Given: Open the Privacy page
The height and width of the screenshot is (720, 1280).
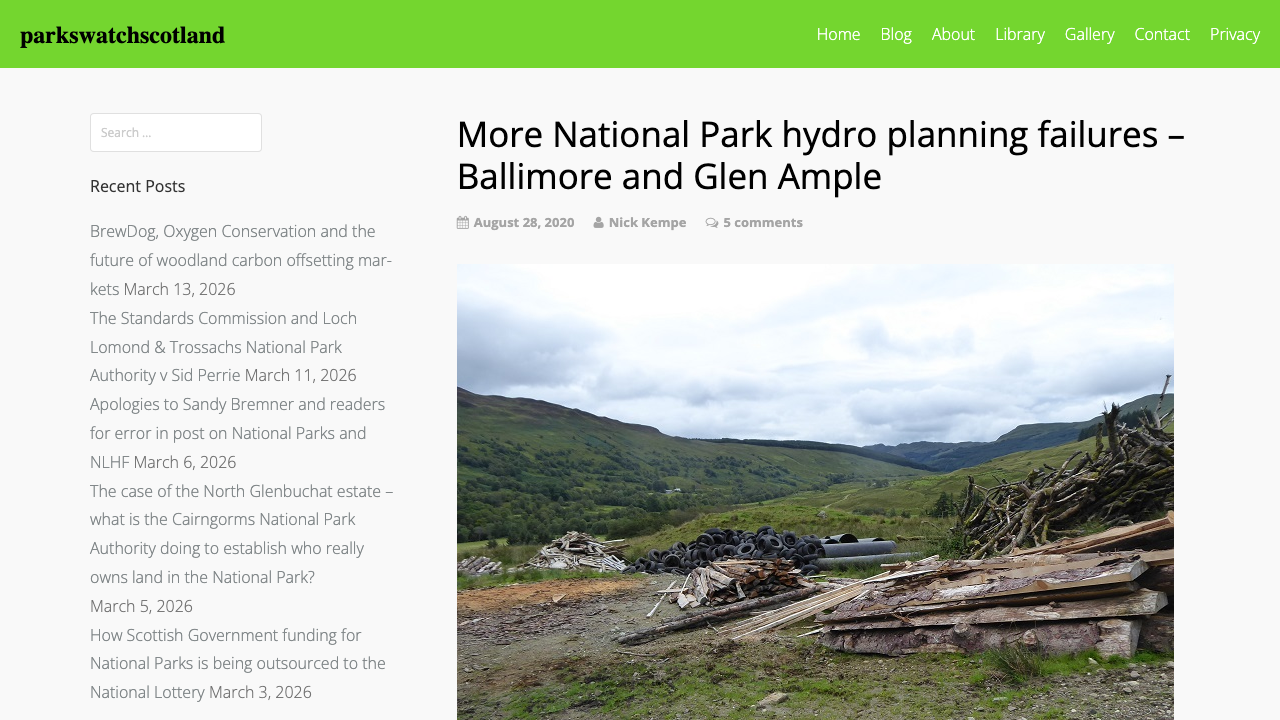Looking at the screenshot, I should pos(1235,33).
